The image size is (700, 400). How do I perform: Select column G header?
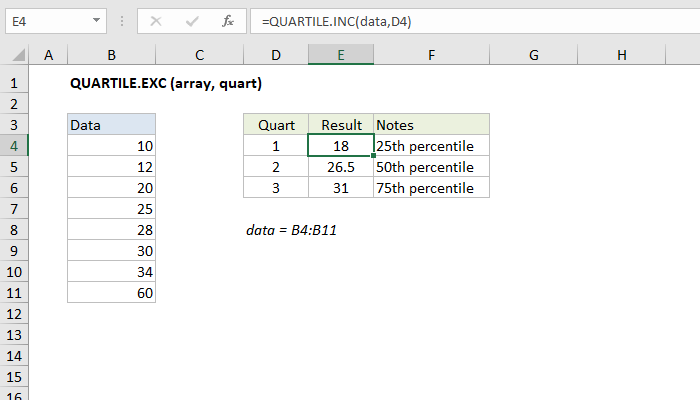533,55
